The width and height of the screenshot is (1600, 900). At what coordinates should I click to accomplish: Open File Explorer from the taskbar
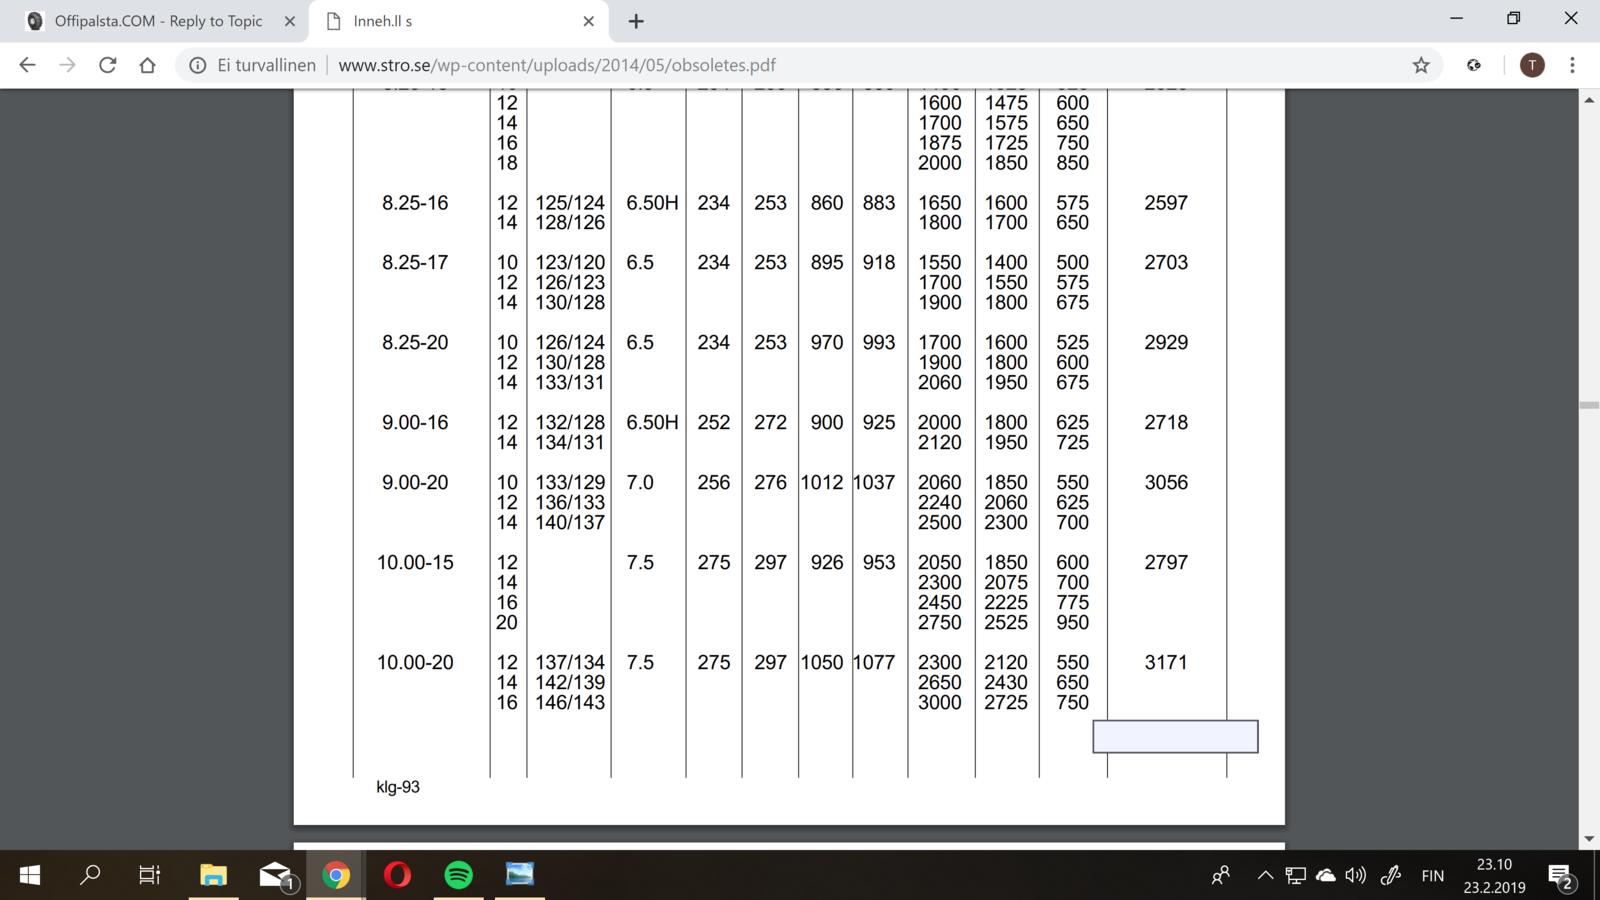[x=213, y=876]
